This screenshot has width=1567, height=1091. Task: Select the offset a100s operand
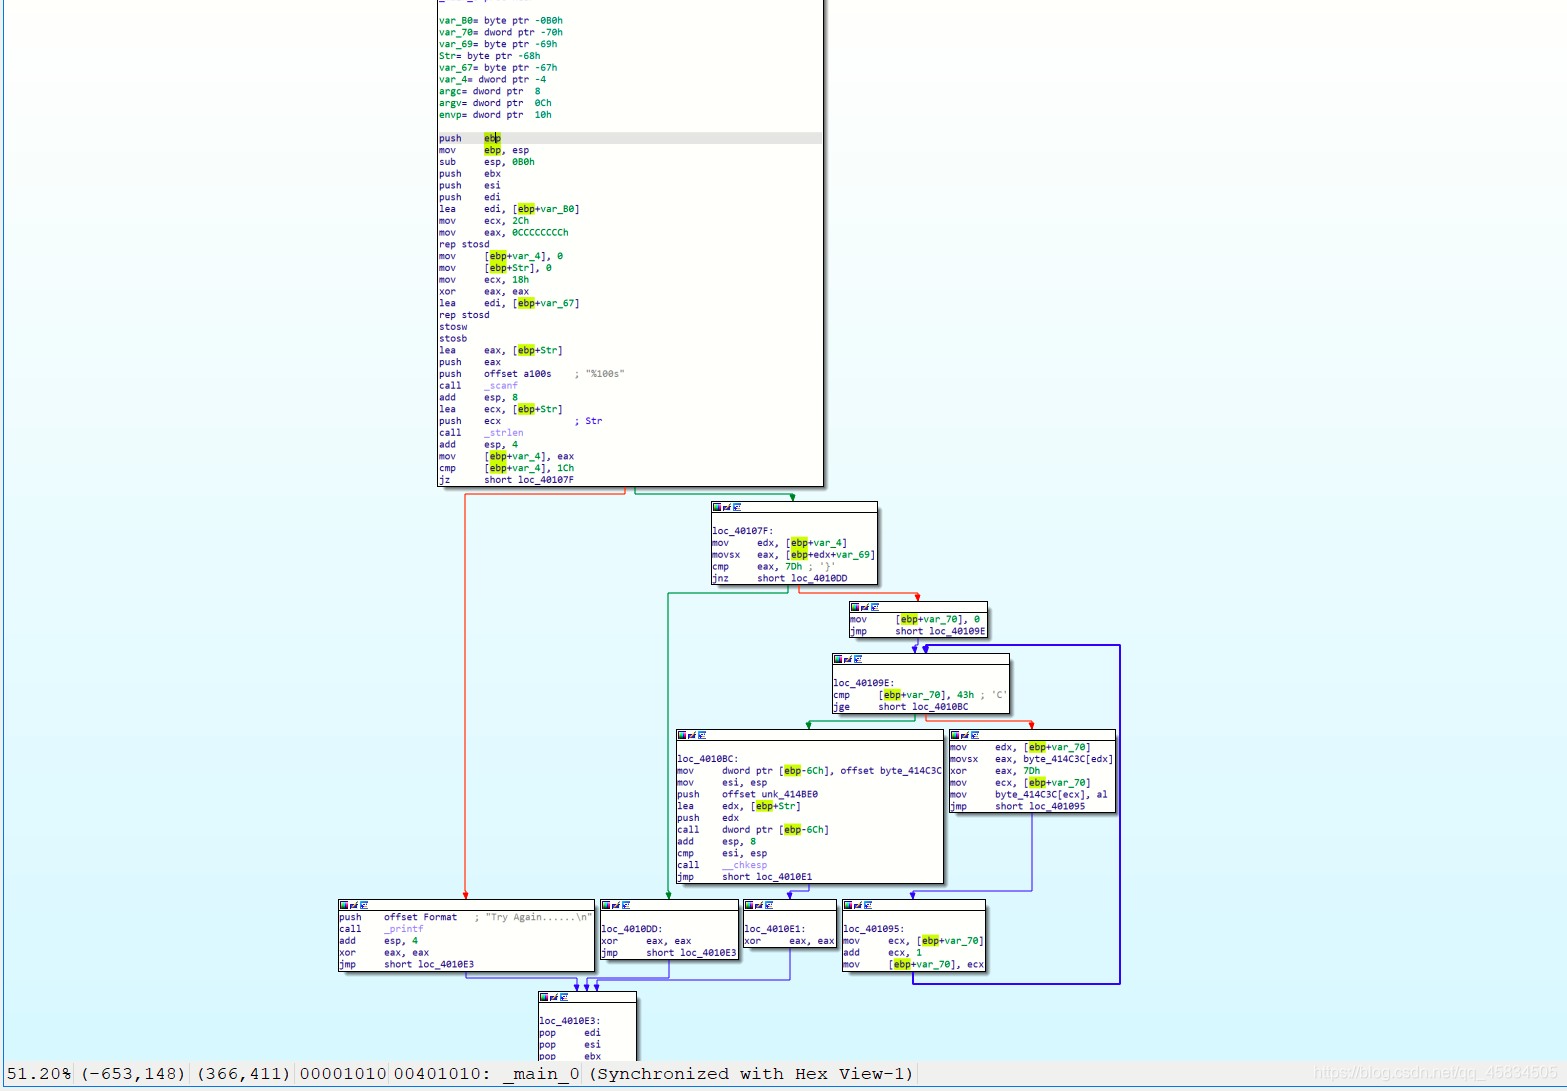click(517, 374)
